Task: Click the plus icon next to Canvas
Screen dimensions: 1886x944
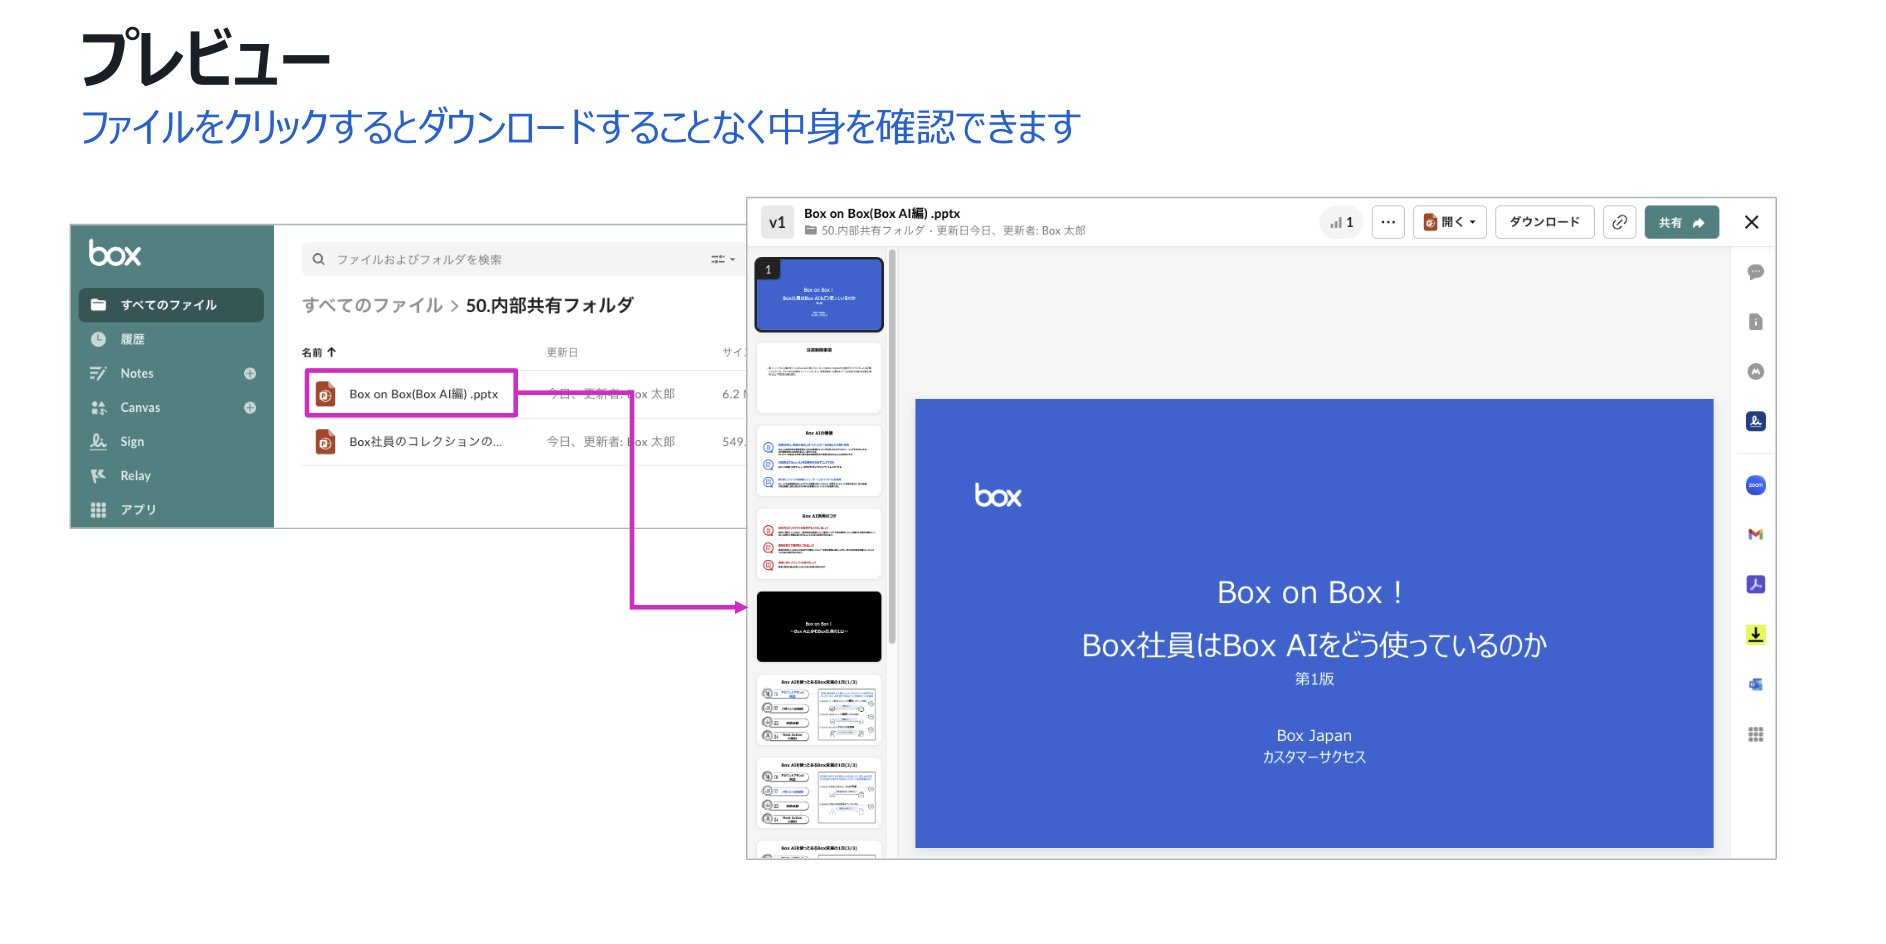Action: pos(250,408)
